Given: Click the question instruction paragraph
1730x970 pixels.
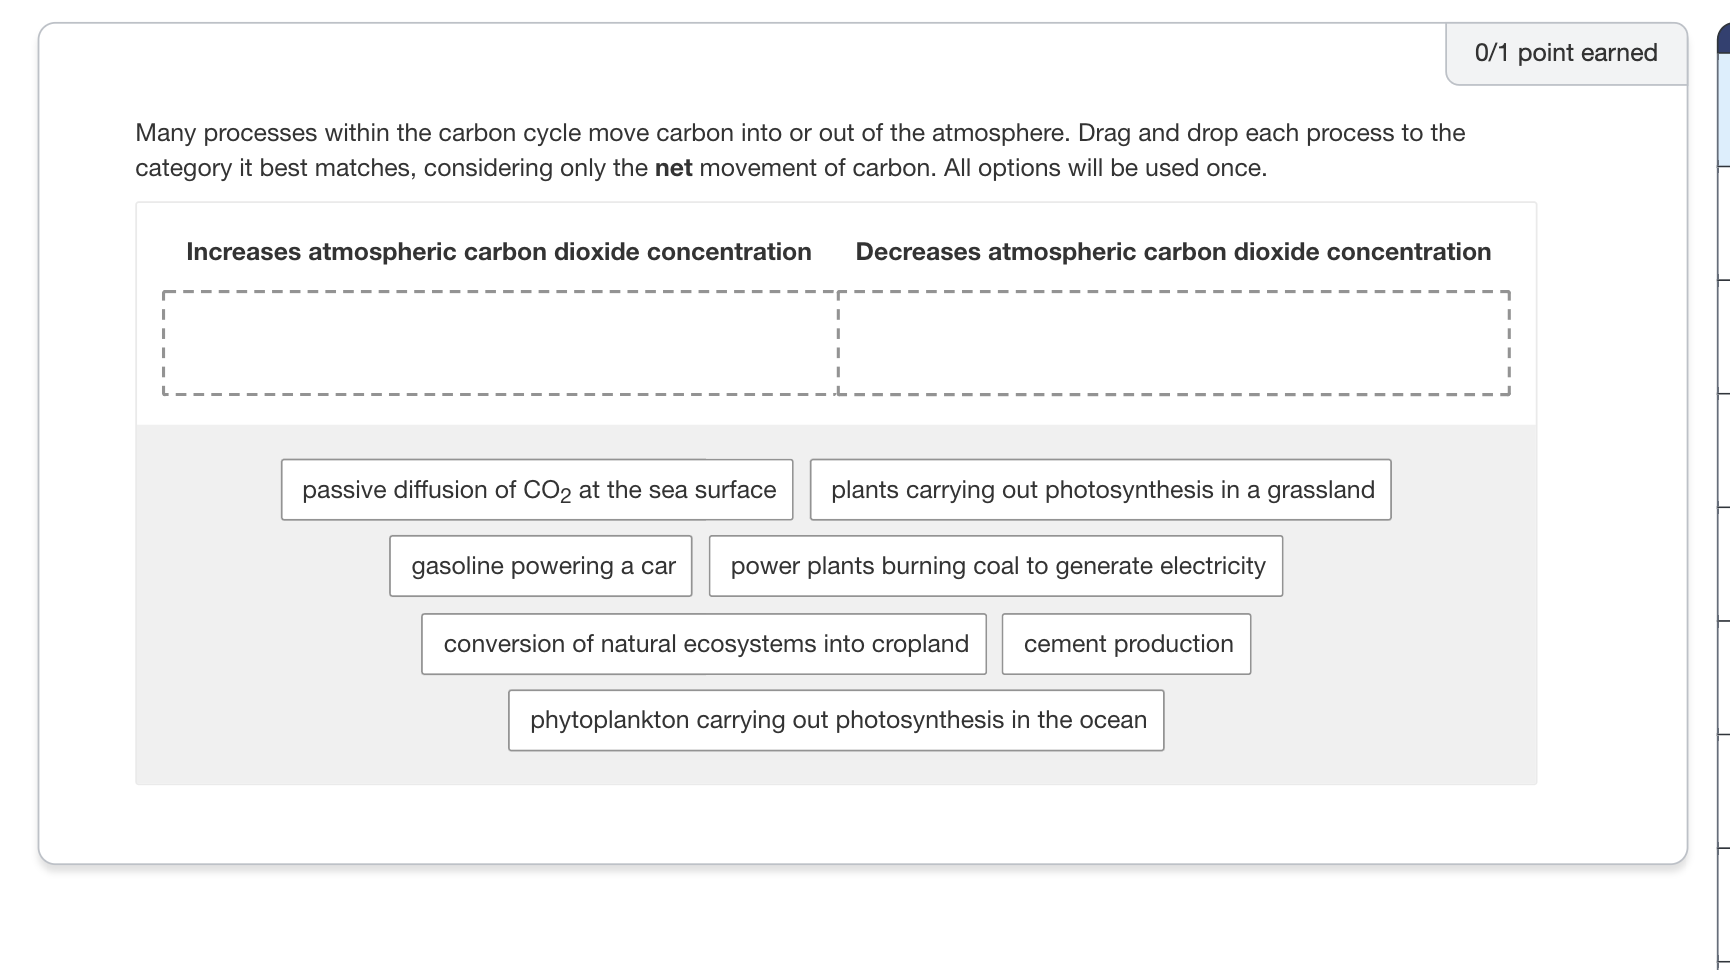Looking at the screenshot, I should (800, 149).
